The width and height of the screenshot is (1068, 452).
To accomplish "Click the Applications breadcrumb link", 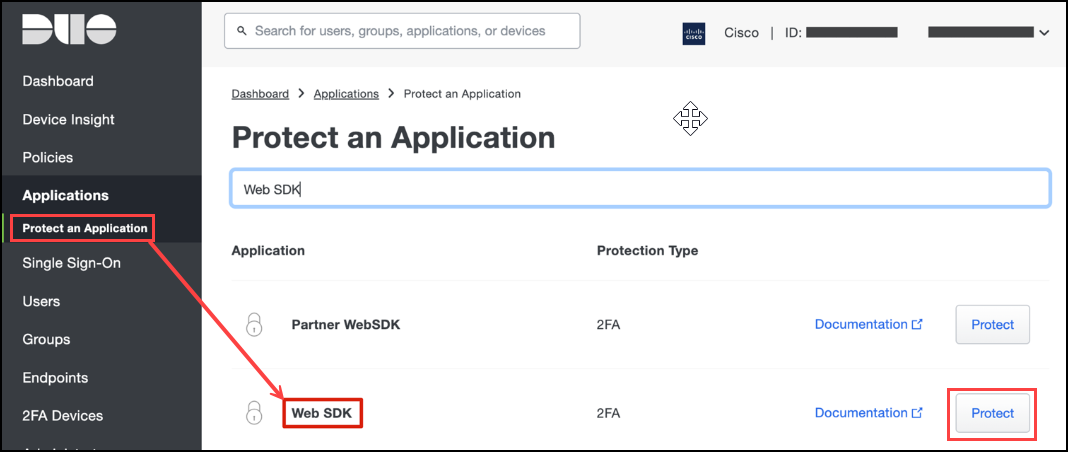I will (x=346, y=94).
